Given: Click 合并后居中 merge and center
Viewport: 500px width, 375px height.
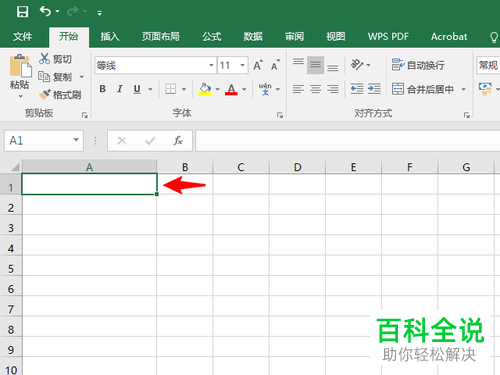Looking at the screenshot, I should (423, 89).
